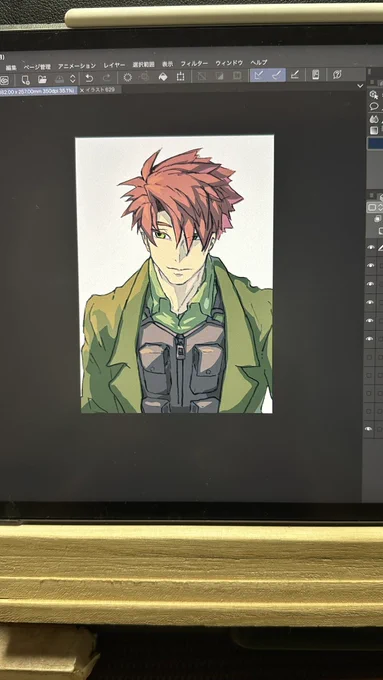The width and height of the screenshot is (383, 680).
Task: Select the magnifier-with-cursor tool icon
Action: tap(373, 95)
